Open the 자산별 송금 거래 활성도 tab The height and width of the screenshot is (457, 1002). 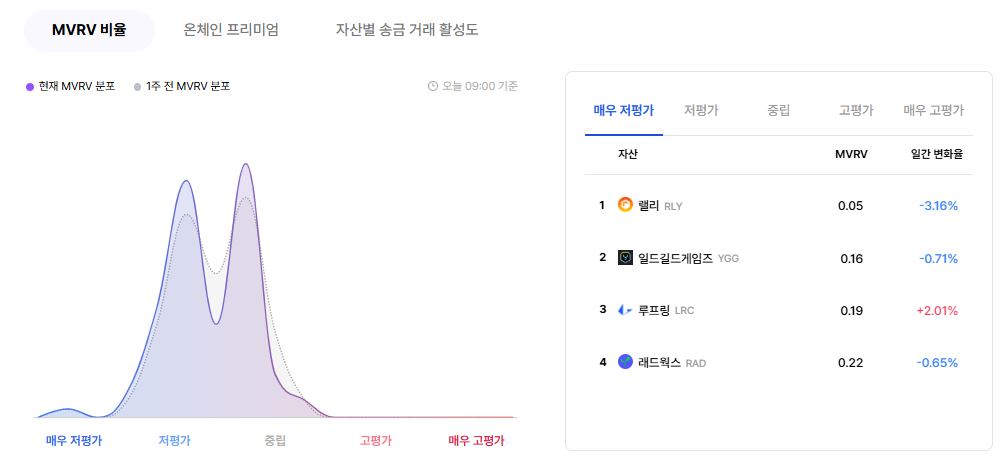click(406, 30)
